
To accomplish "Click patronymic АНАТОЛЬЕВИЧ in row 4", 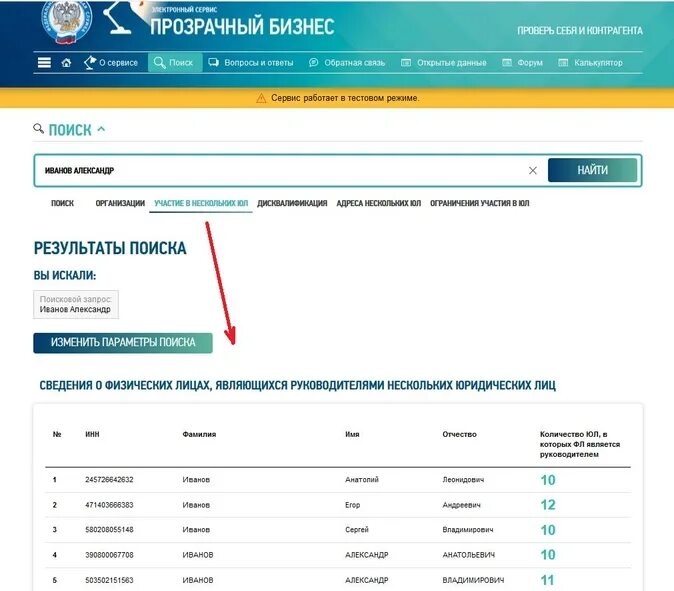I will [x=469, y=555].
